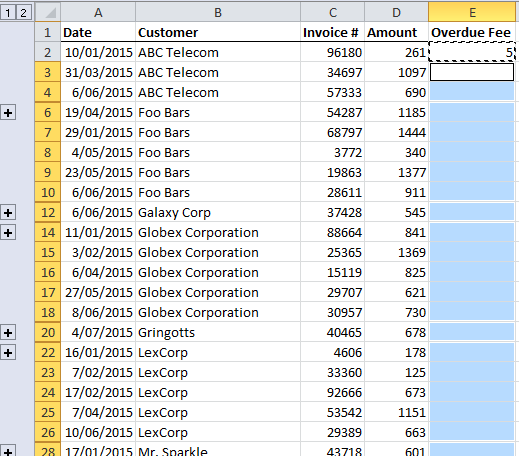The image size is (519, 456).
Task: Click invoice number 25365
Action: pos(332,252)
